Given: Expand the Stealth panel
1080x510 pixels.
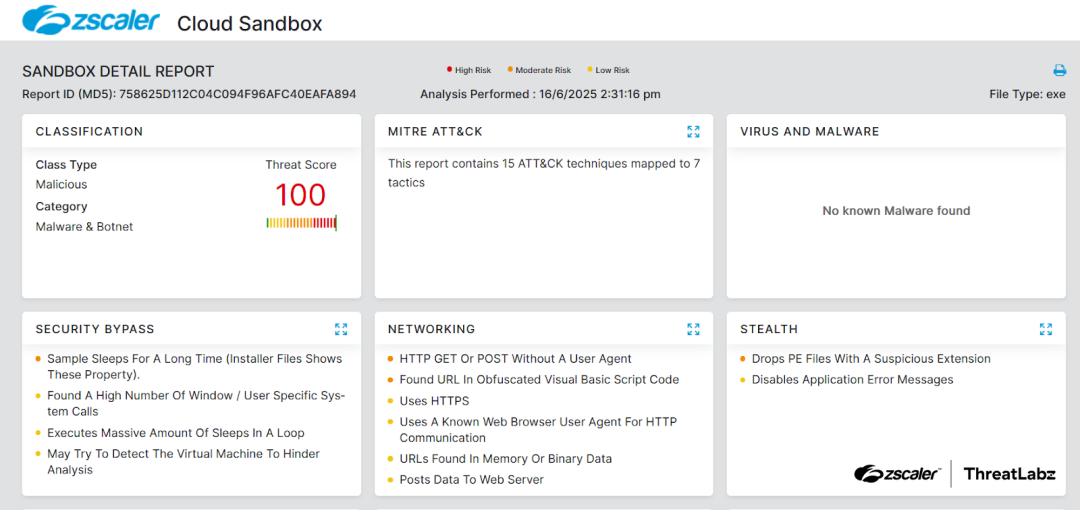Looking at the screenshot, I should [x=1045, y=329].
